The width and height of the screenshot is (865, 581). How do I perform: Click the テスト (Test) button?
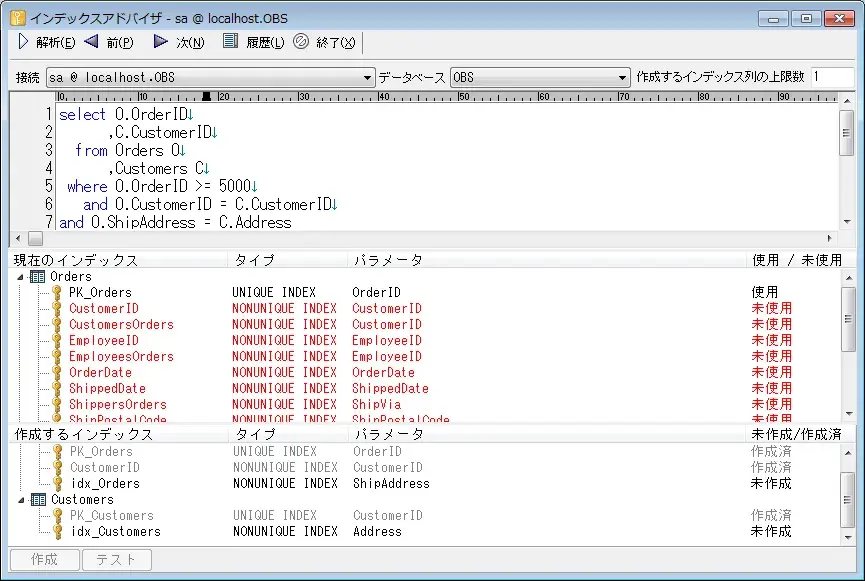(116, 560)
